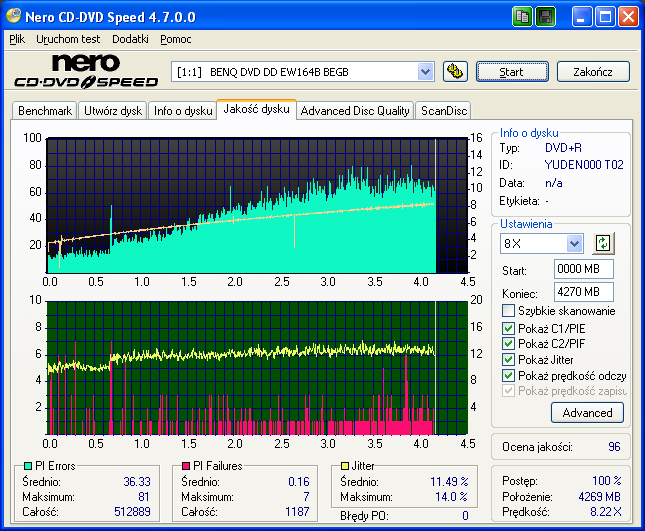Click inside the PI Failures graph
The height and width of the screenshot is (531, 645).
tap(258, 368)
